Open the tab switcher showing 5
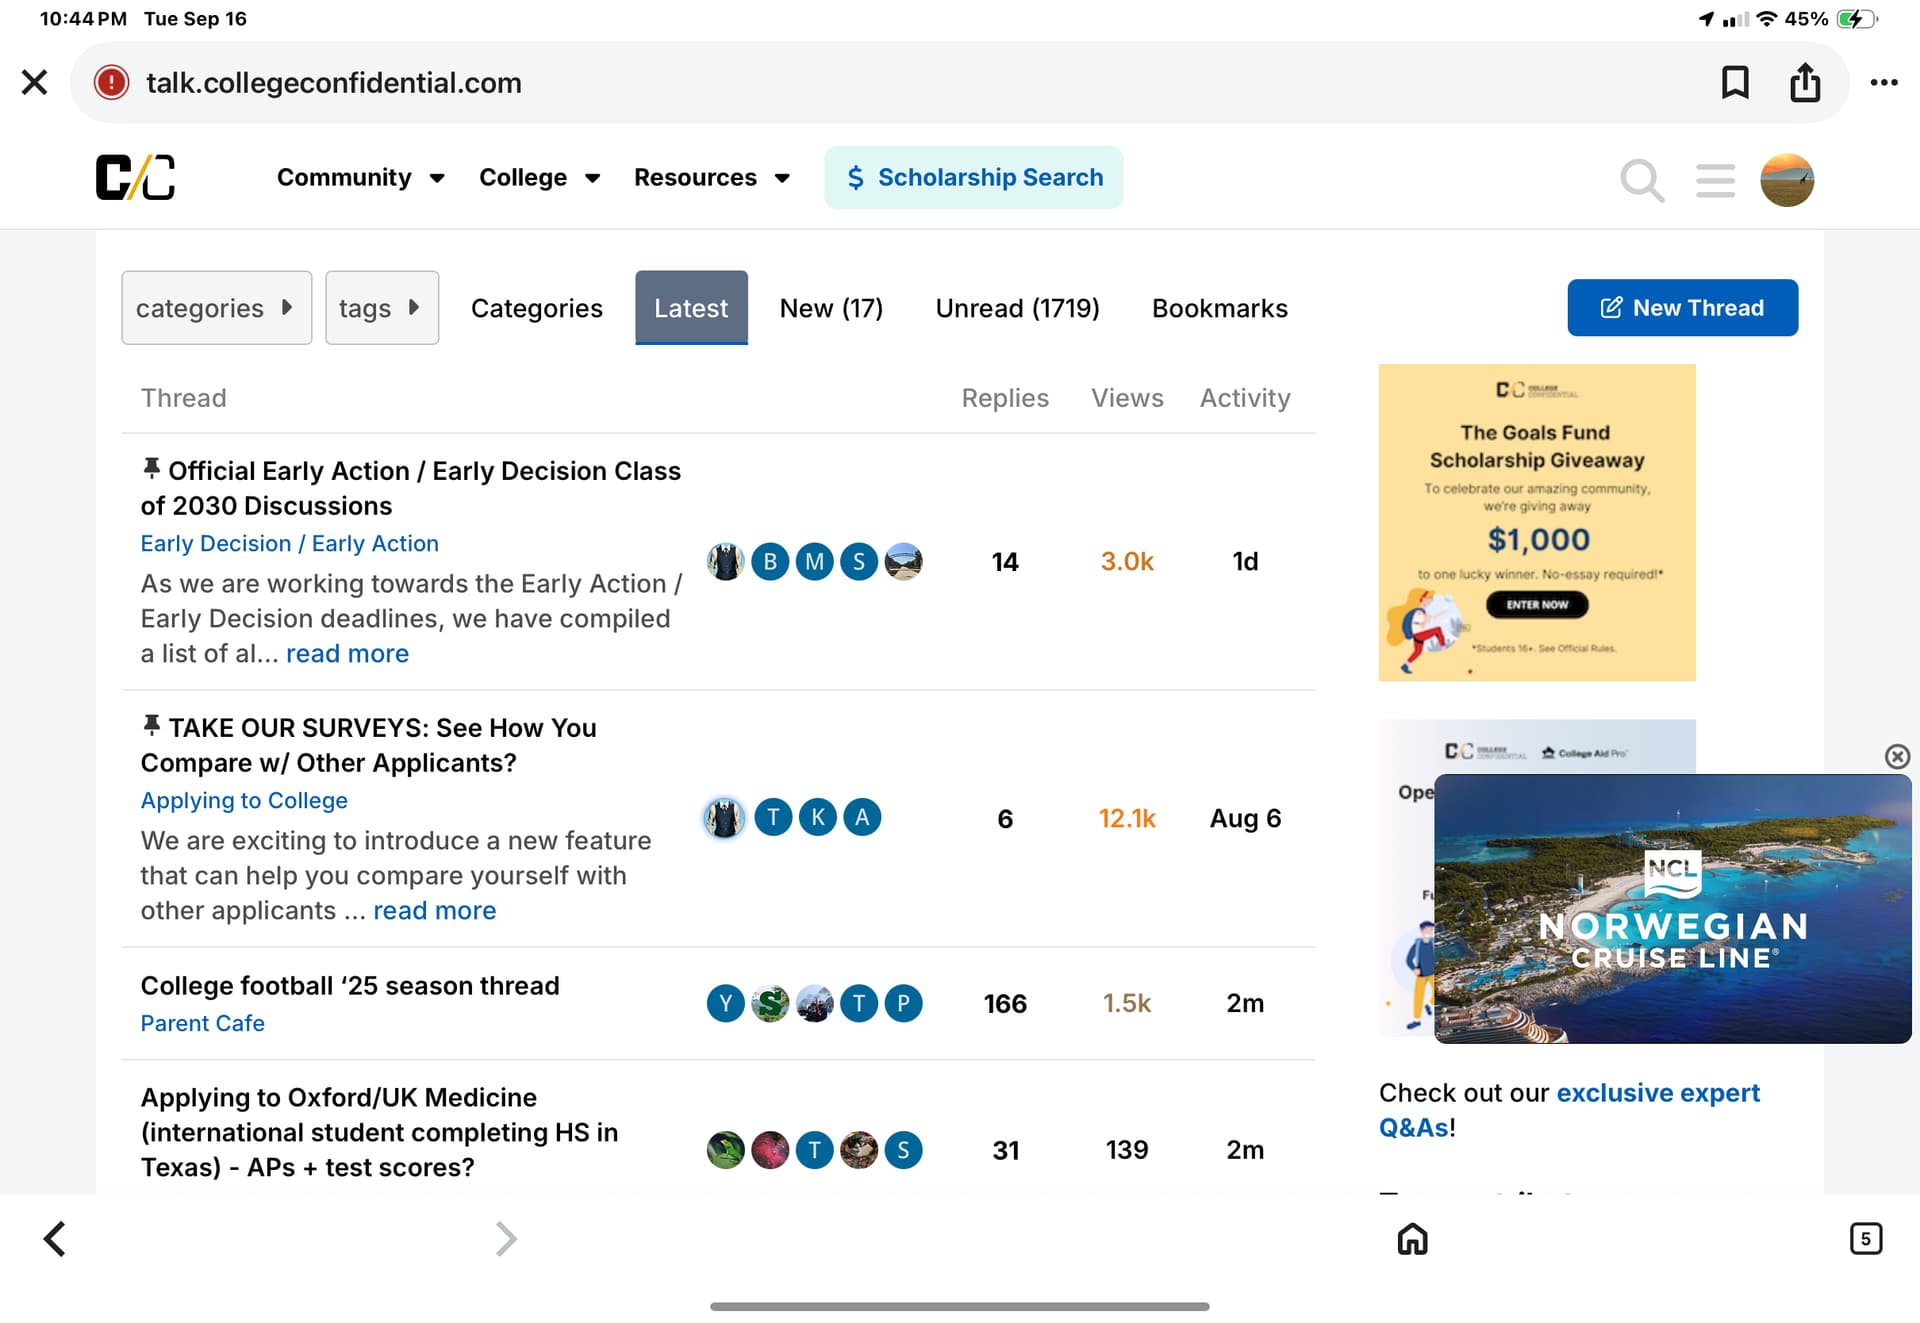The height and width of the screenshot is (1323, 1920). (1865, 1239)
